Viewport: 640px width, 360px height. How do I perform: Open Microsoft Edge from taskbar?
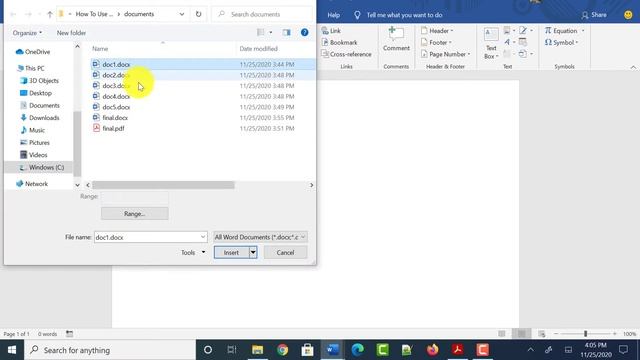coord(358,350)
